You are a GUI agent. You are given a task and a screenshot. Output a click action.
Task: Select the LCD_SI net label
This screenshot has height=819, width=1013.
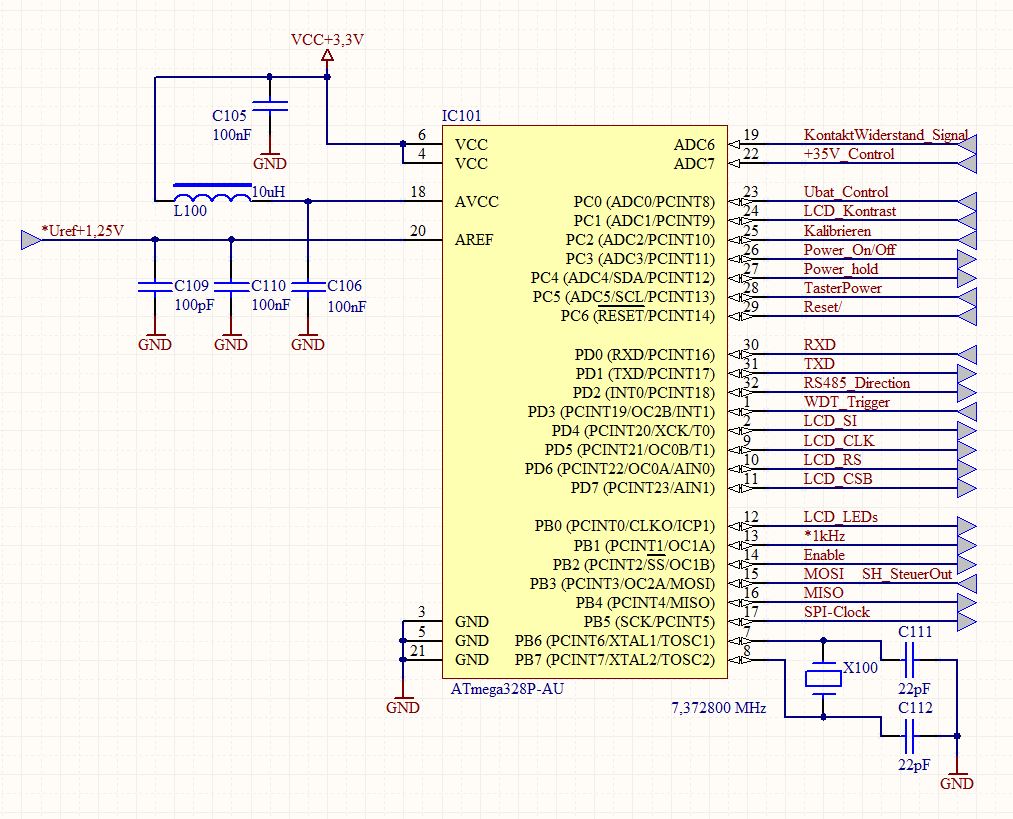tap(830, 421)
